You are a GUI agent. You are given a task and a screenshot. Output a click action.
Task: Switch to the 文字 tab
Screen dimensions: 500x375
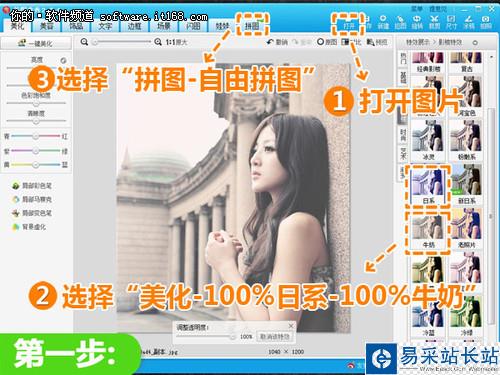pyautogui.click(x=105, y=26)
